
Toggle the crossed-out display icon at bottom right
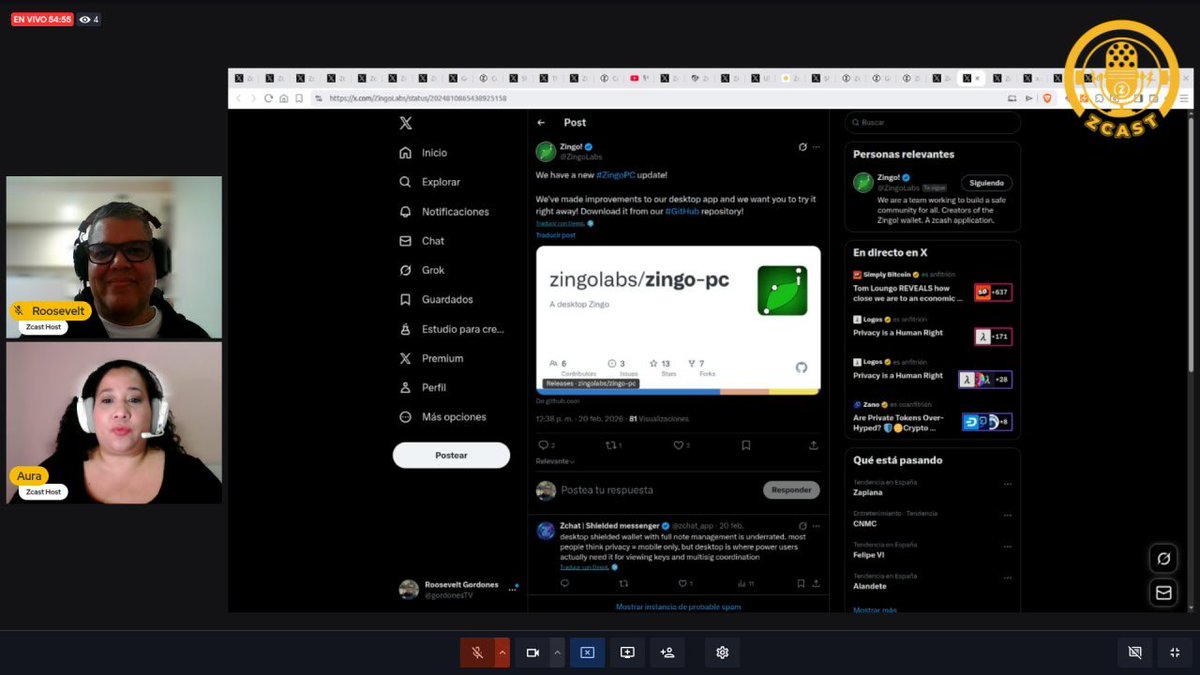[1135, 653]
